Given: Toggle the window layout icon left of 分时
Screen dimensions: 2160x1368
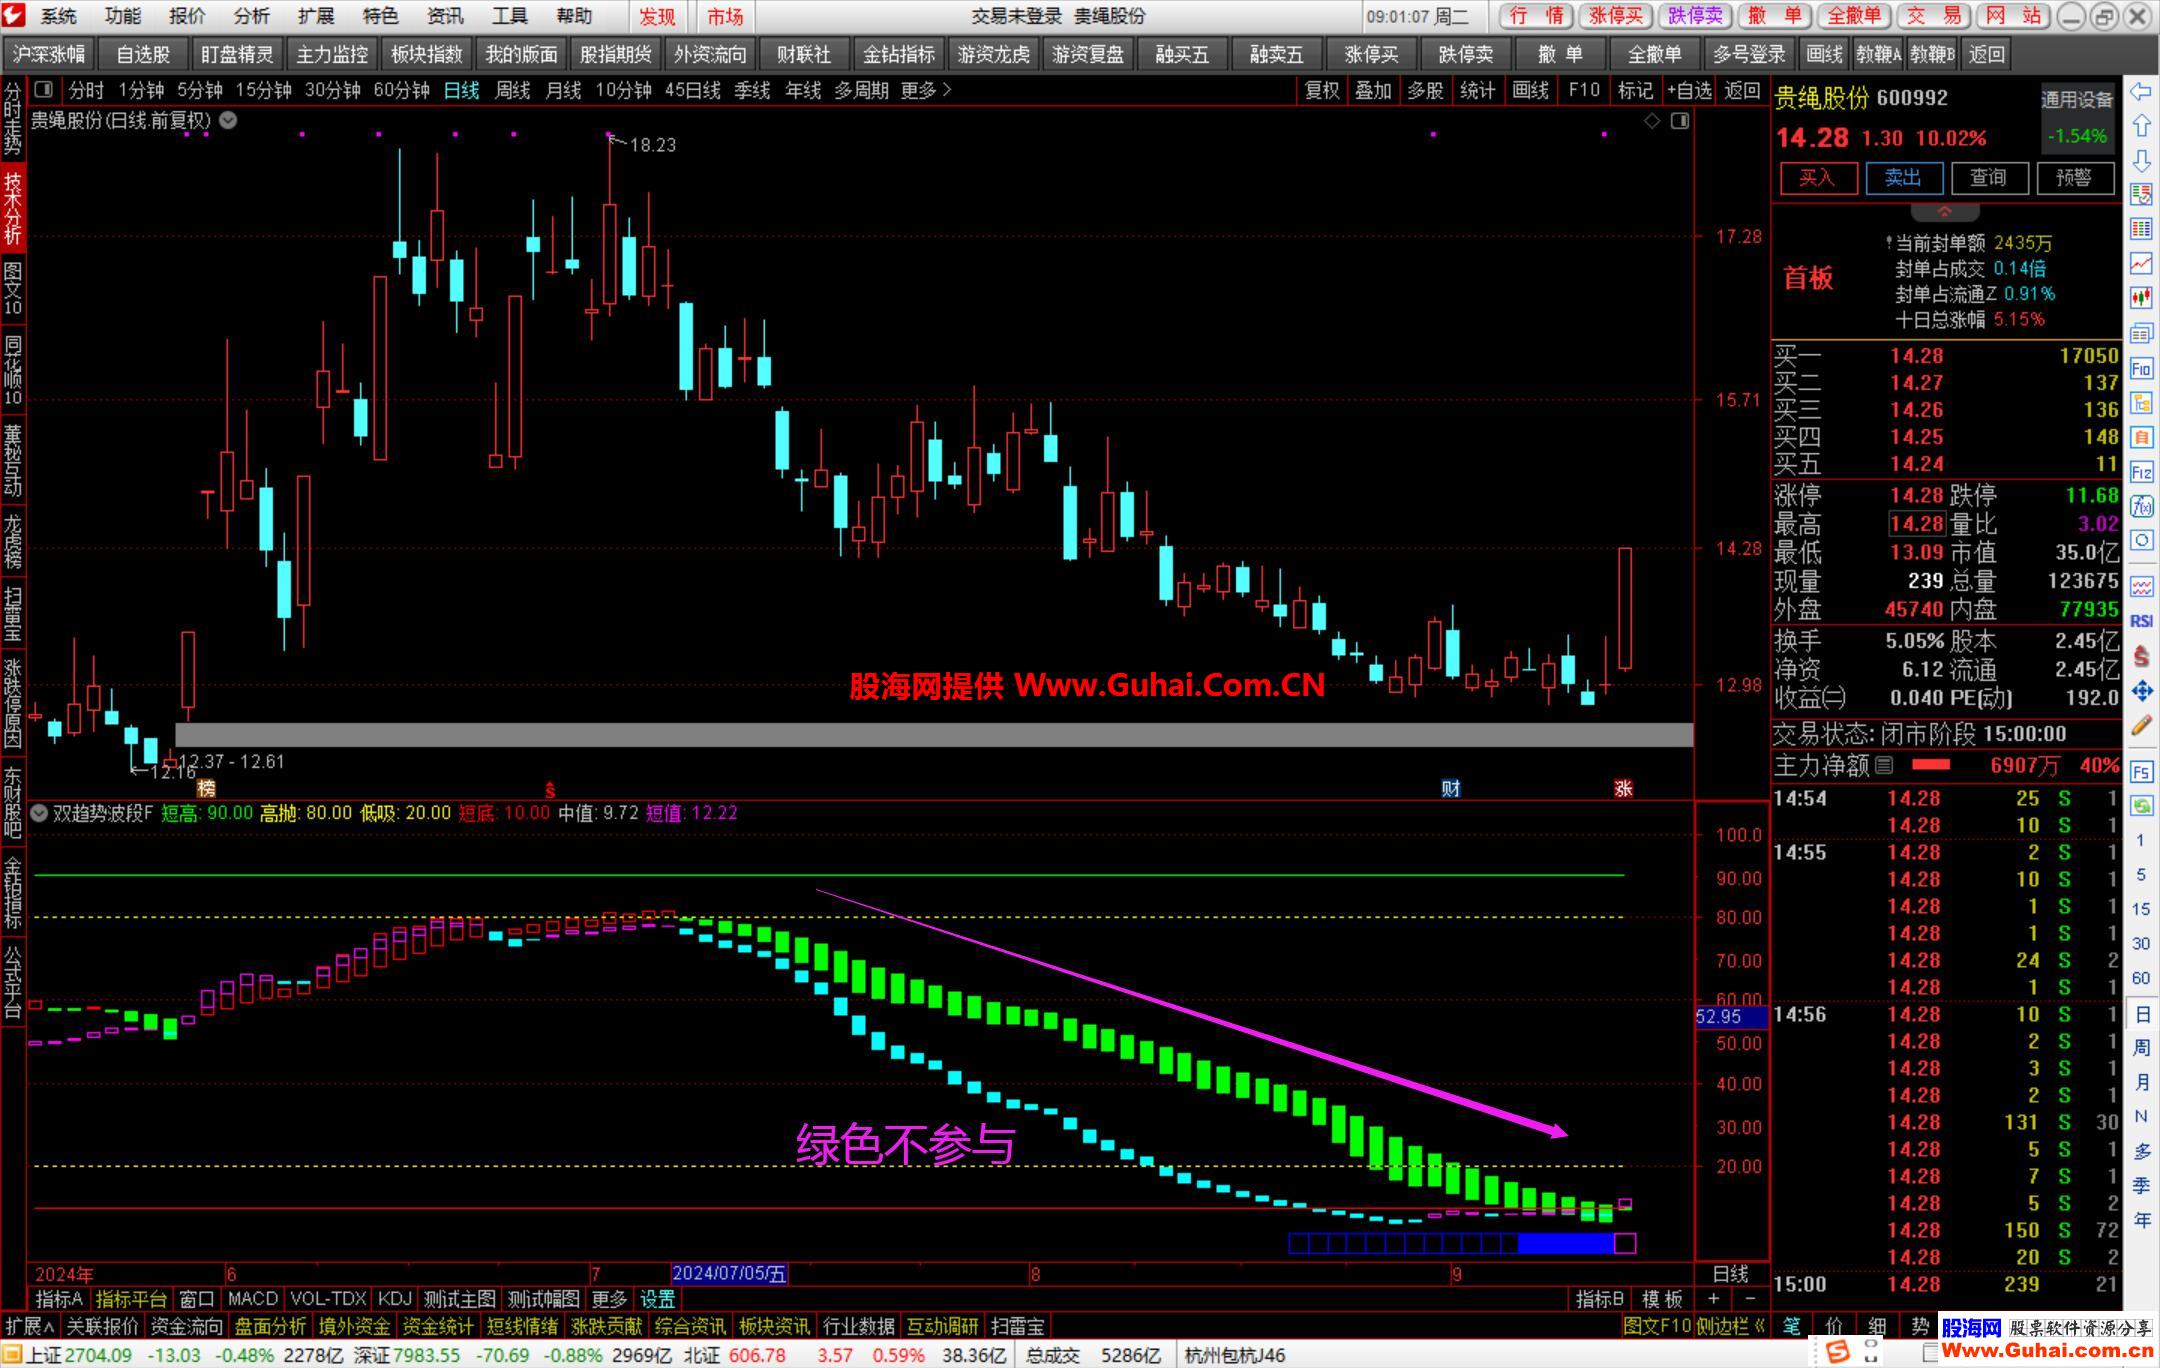Looking at the screenshot, I should pyautogui.click(x=43, y=90).
